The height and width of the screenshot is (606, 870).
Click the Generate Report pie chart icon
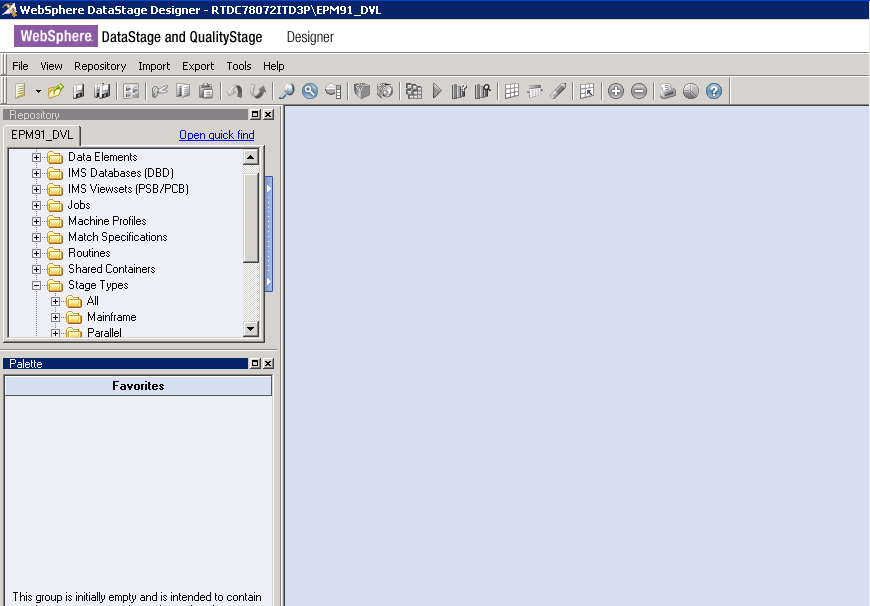pyautogui.click(x=691, y=90)
